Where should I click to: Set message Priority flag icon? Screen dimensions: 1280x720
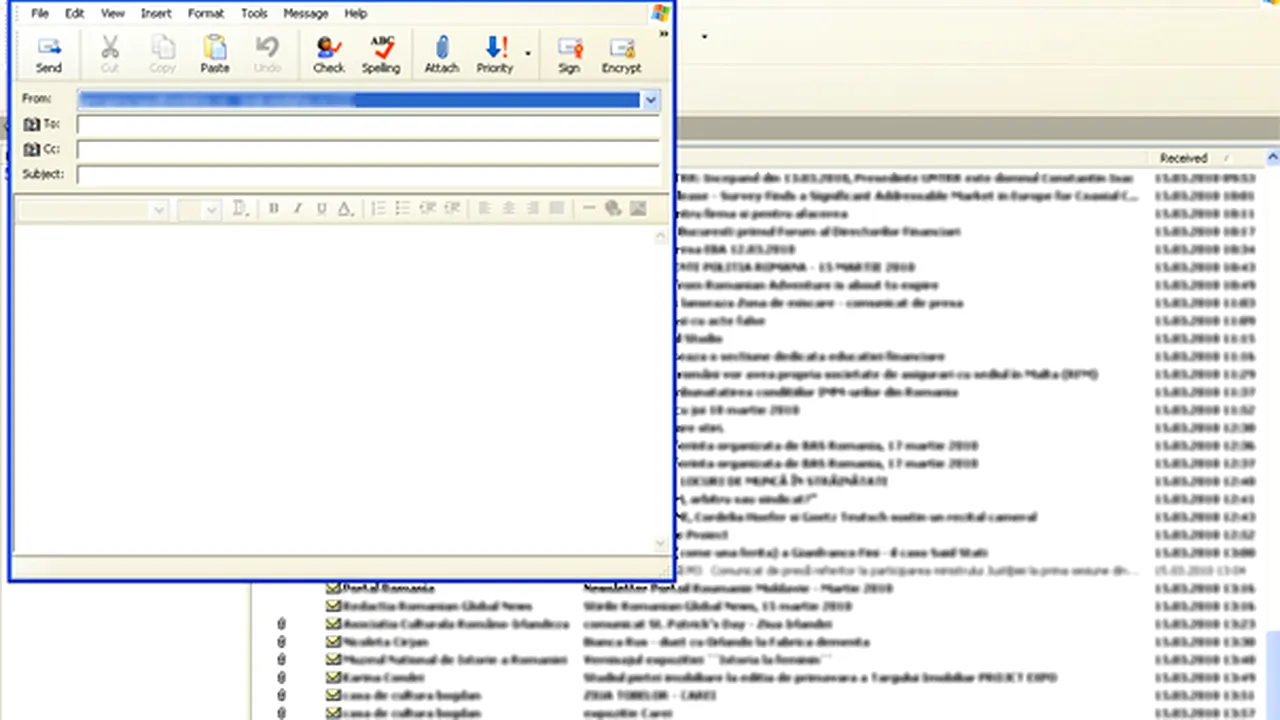pyautogui.click(x=494, y=54)
